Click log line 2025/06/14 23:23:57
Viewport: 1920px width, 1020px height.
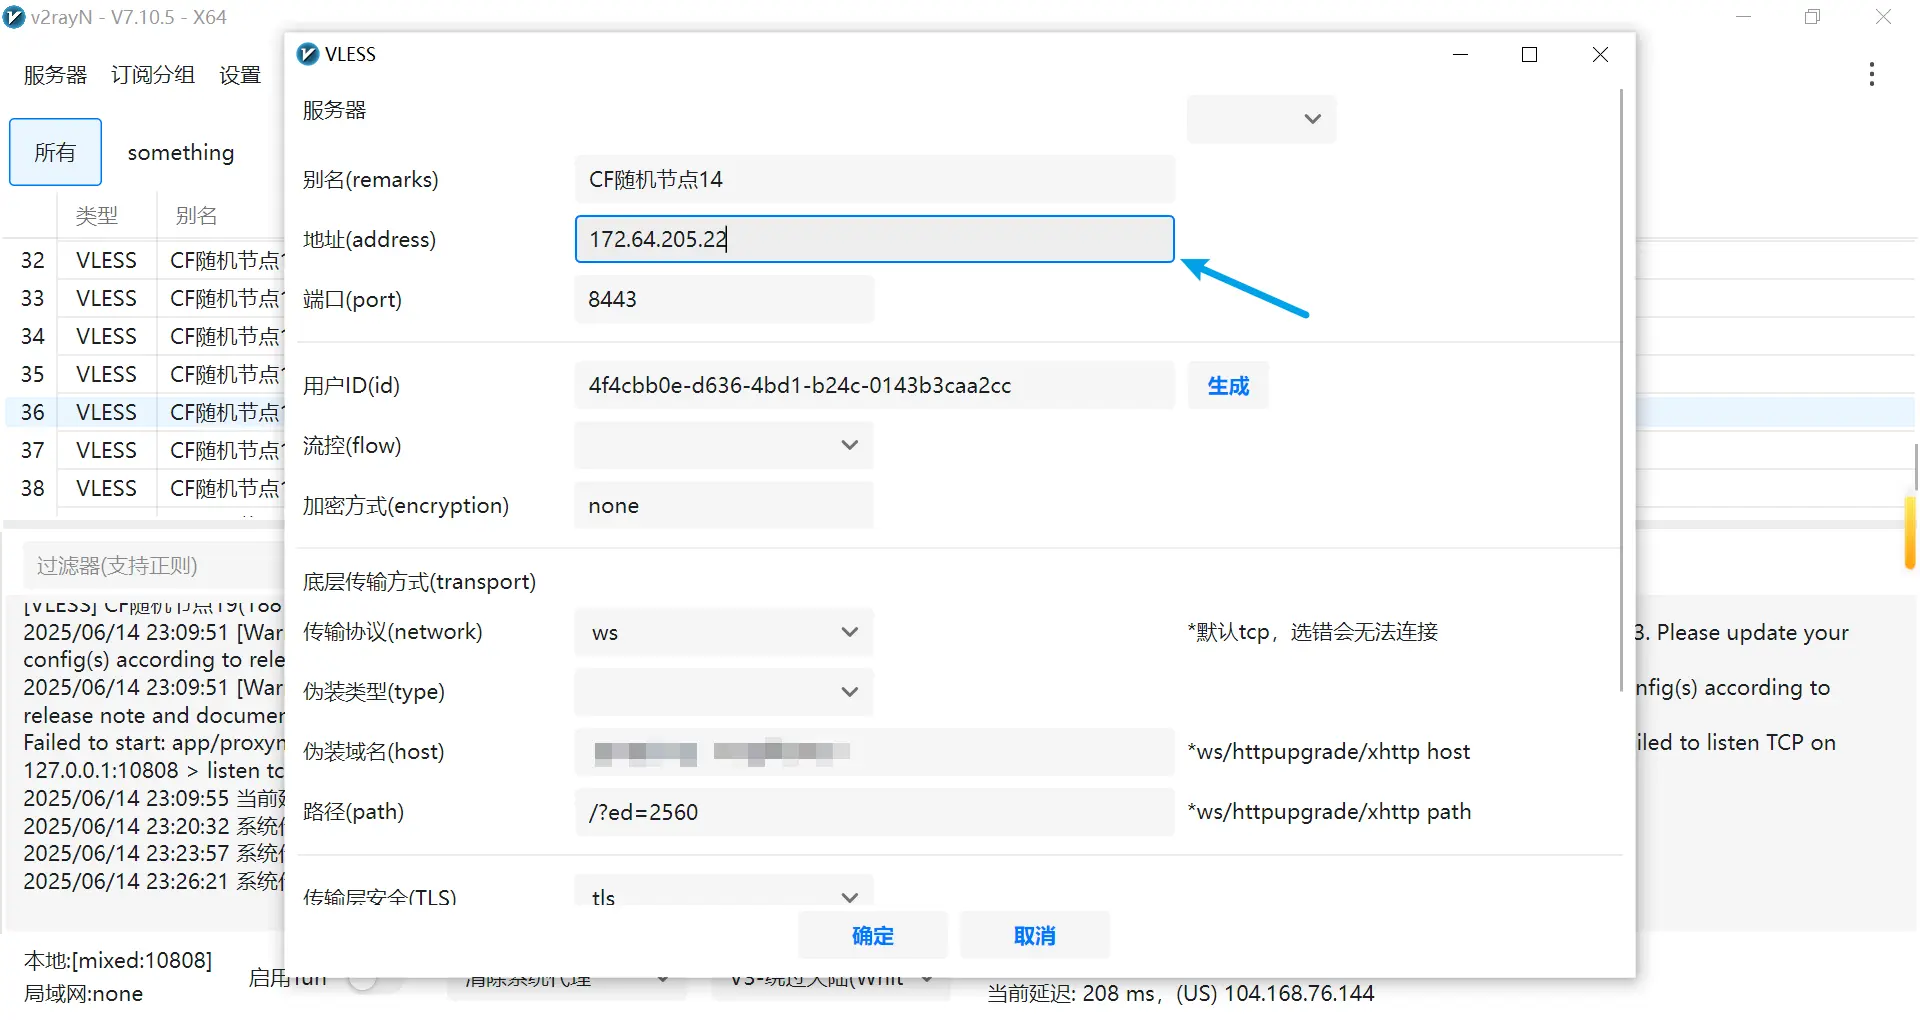click(x=154, y=853)
